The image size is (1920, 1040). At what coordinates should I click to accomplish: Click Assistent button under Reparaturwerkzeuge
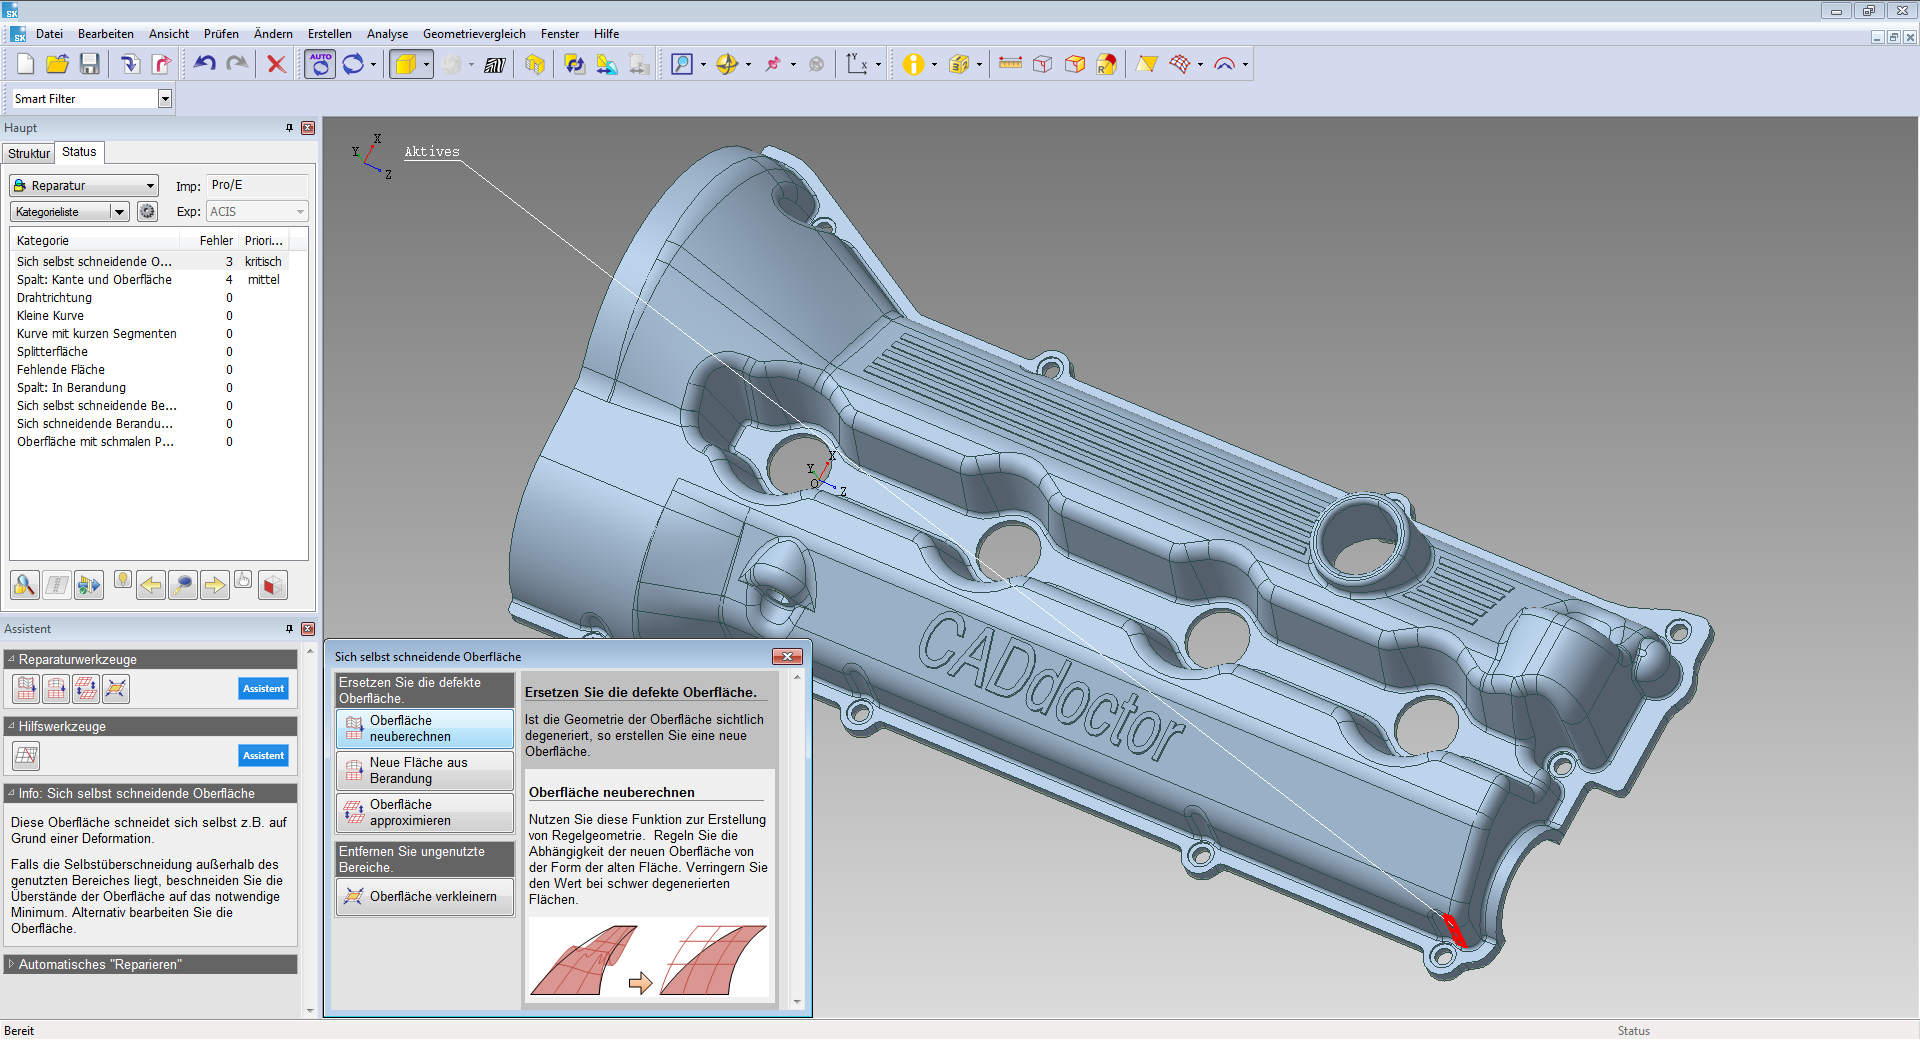263,689
